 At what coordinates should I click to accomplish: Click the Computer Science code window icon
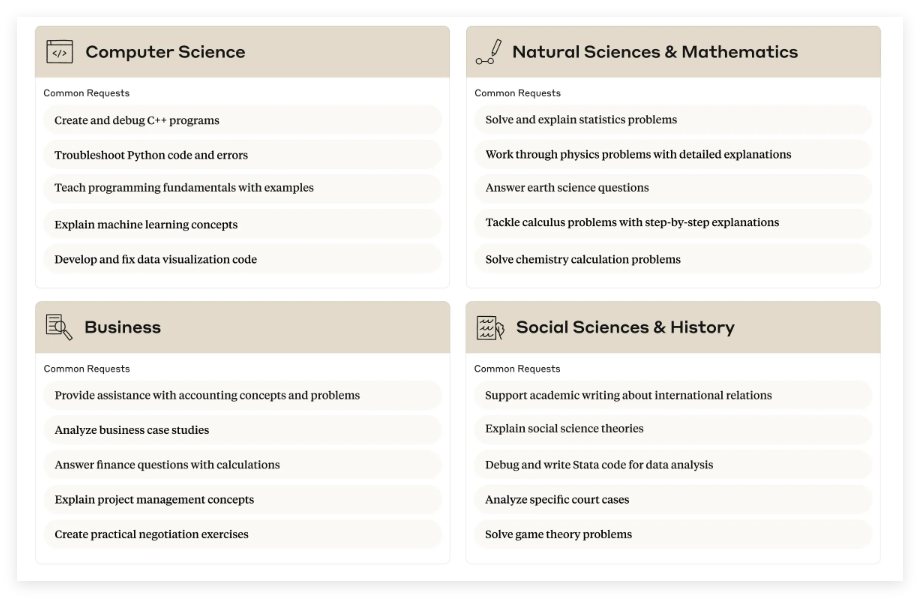60,52
